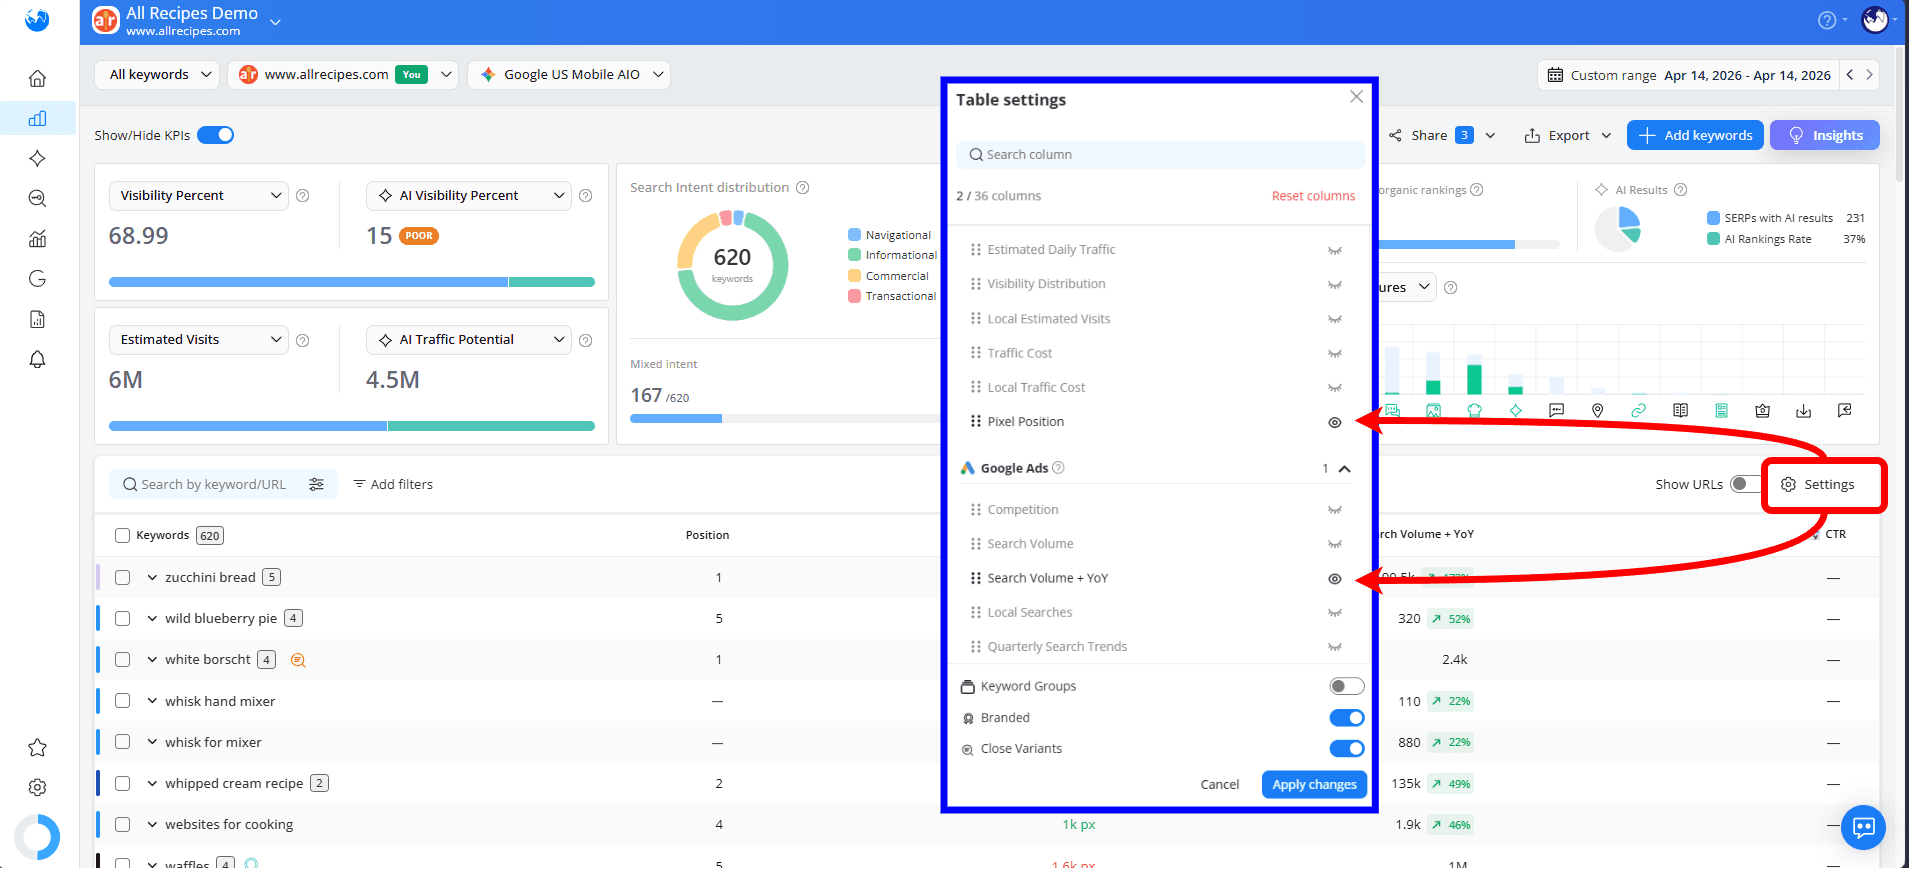Screen dimensions: 1909x869
Task: Click the Mixed intent progress bar
Action: point(785,418)
